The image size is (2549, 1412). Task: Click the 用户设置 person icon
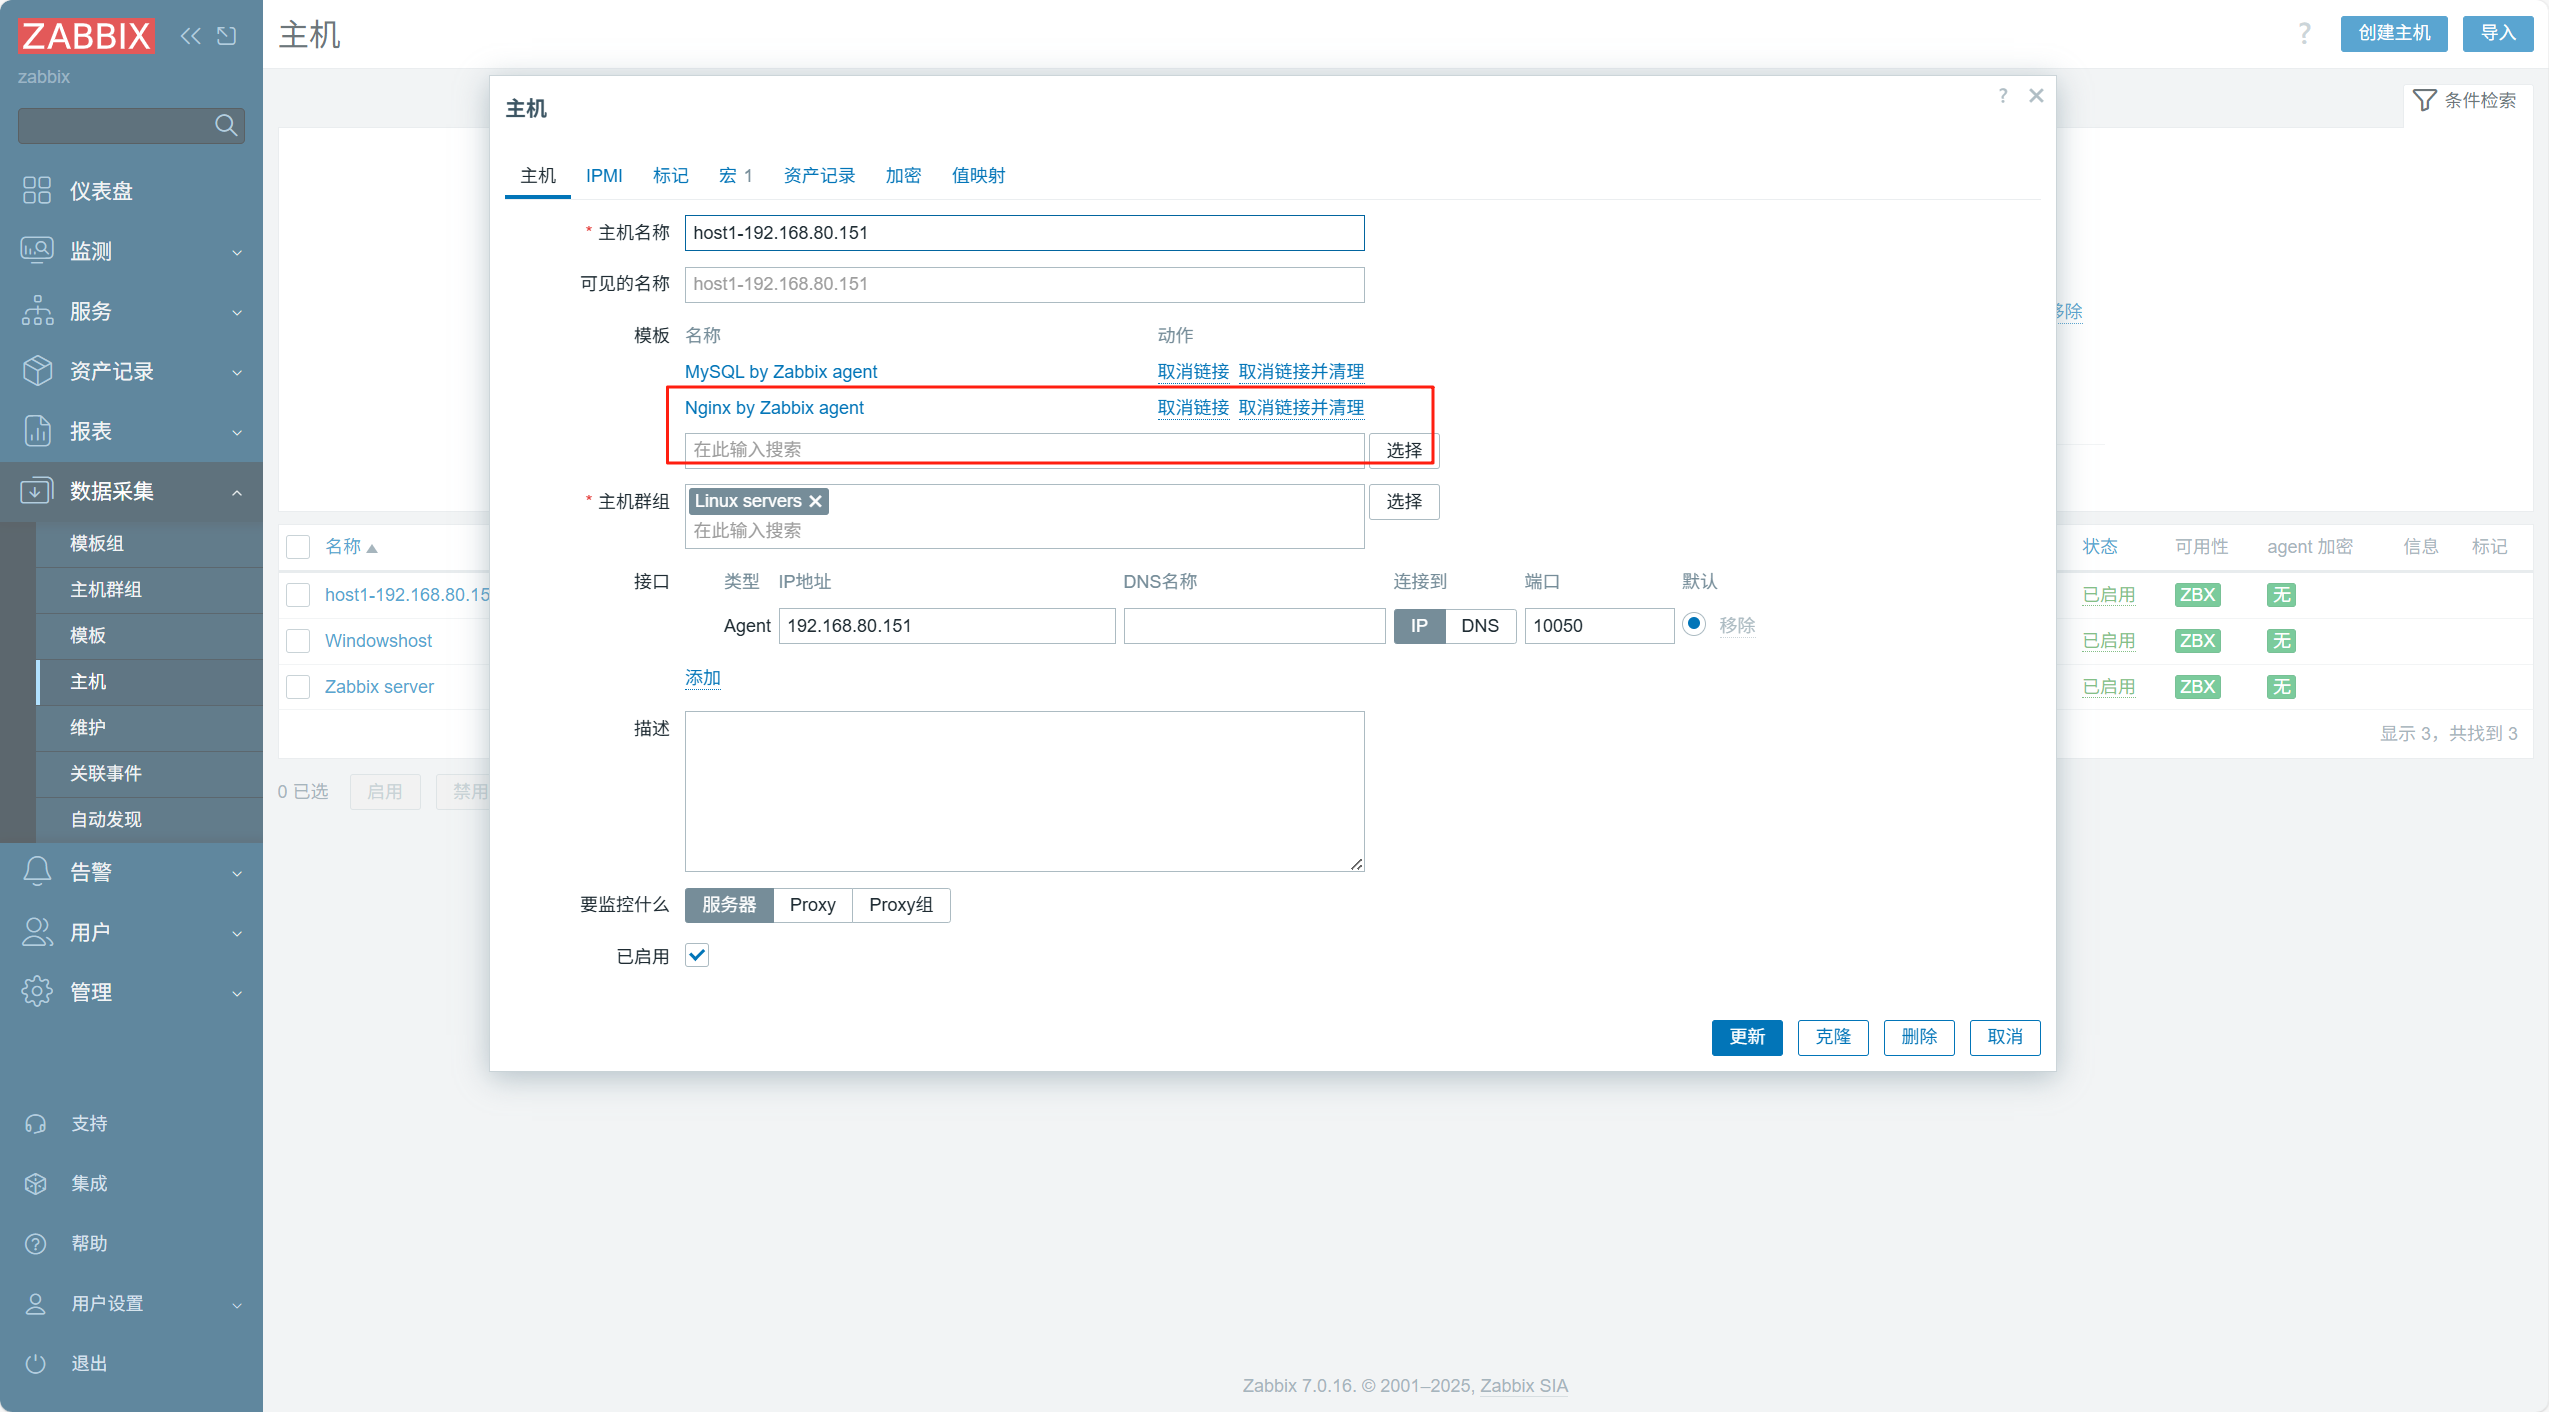pos(36,1303)
